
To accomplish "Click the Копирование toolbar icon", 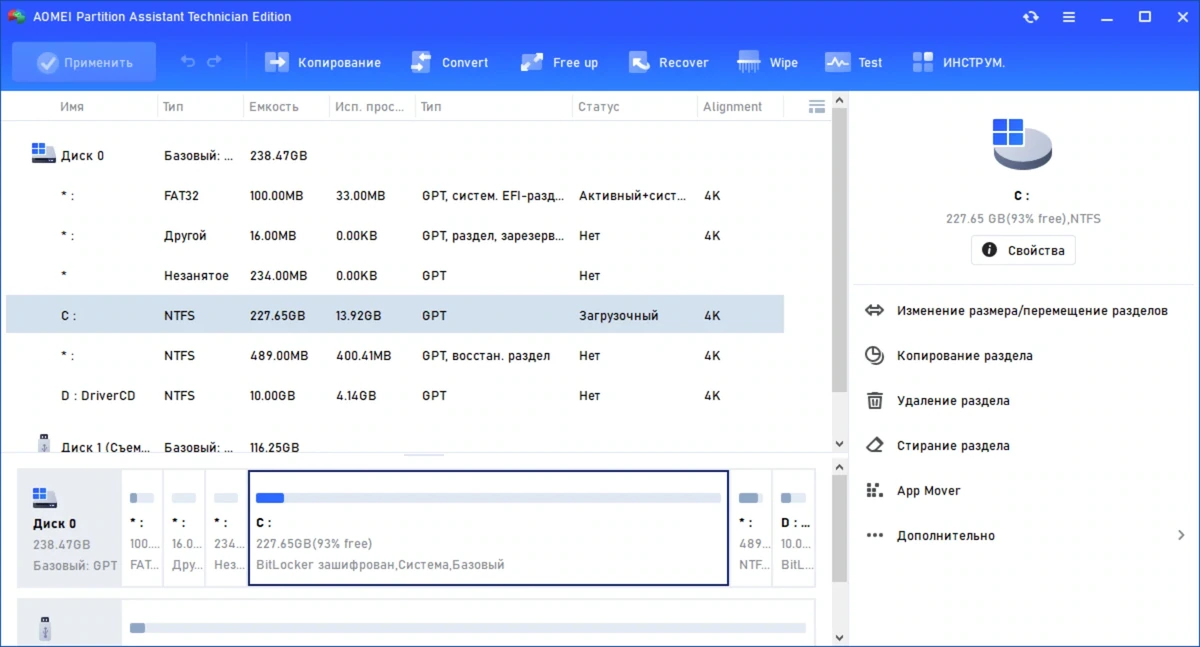I will point(277,62).
